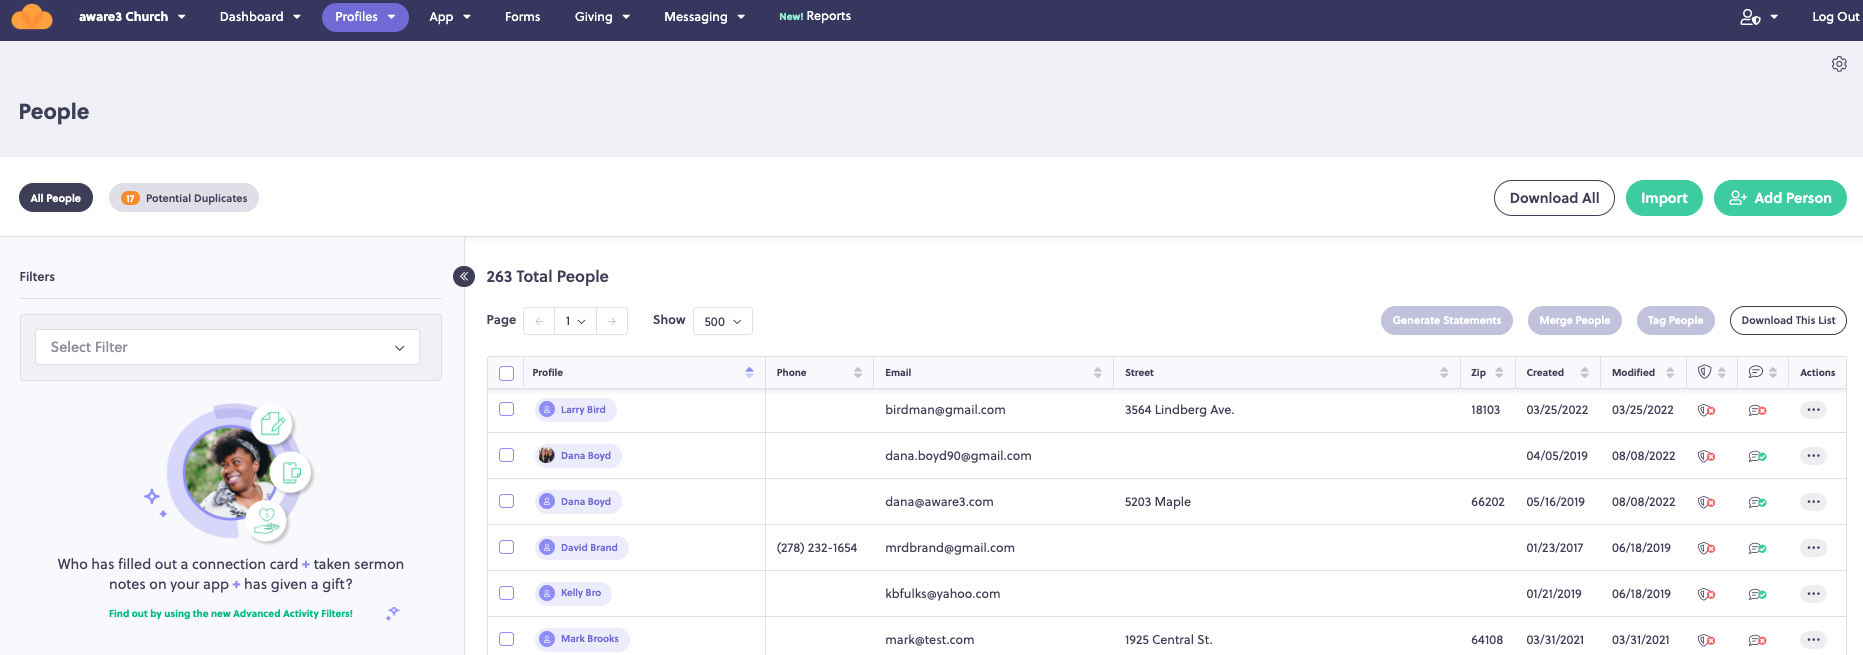Open actions menu for dana.boyd90@gmail.com row

tap(1814, 456)
